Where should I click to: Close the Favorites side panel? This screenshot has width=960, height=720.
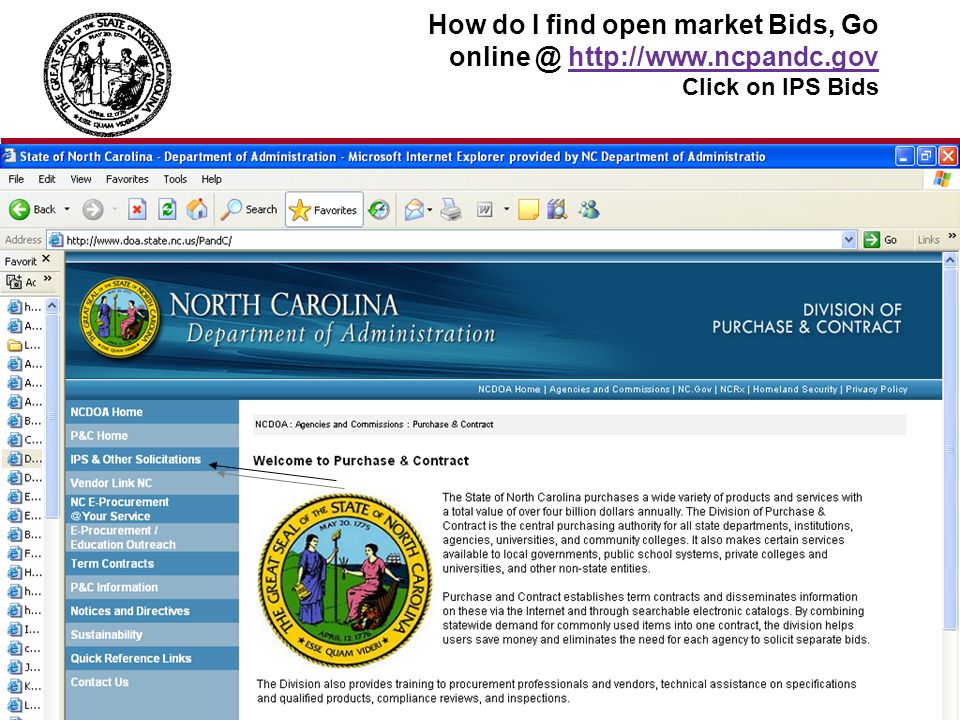tap(46, 259)
